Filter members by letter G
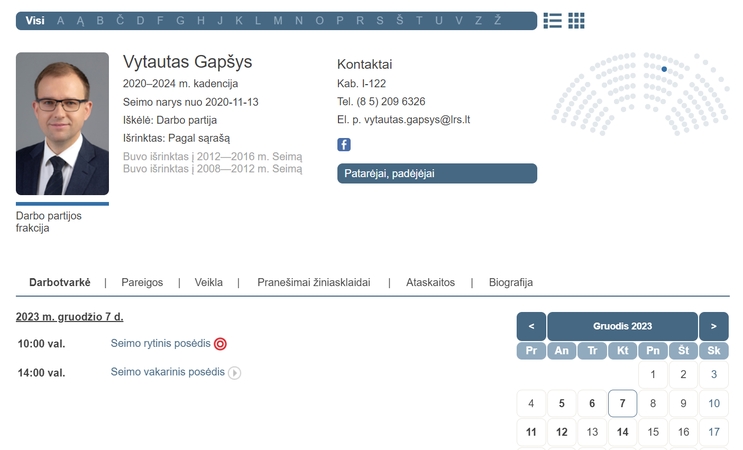Screen dimensions: 743x450 [180, 20]
